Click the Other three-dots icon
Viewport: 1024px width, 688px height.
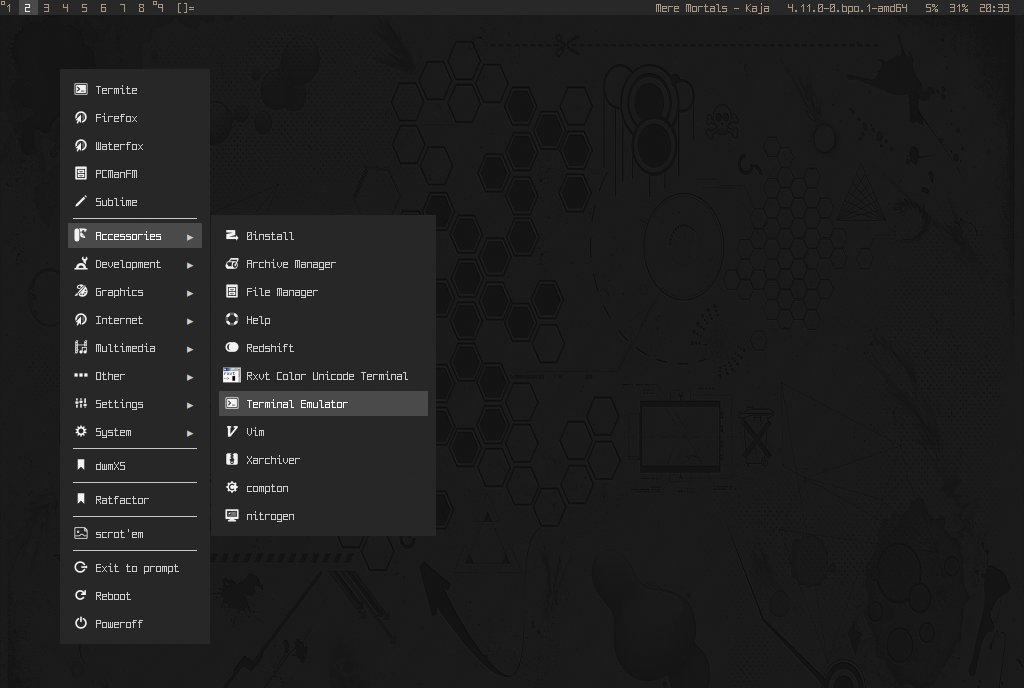[x=81, y=375]
